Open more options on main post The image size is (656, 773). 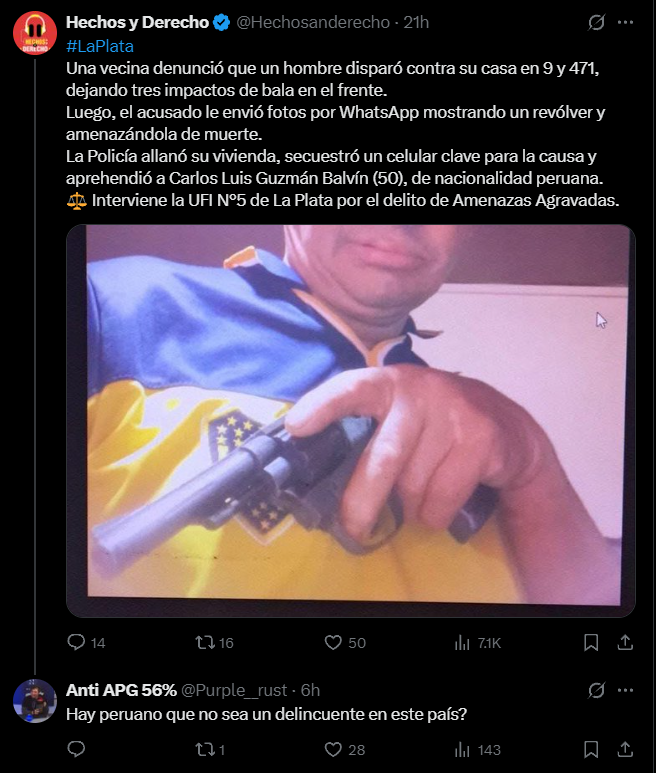click(625, 22)
